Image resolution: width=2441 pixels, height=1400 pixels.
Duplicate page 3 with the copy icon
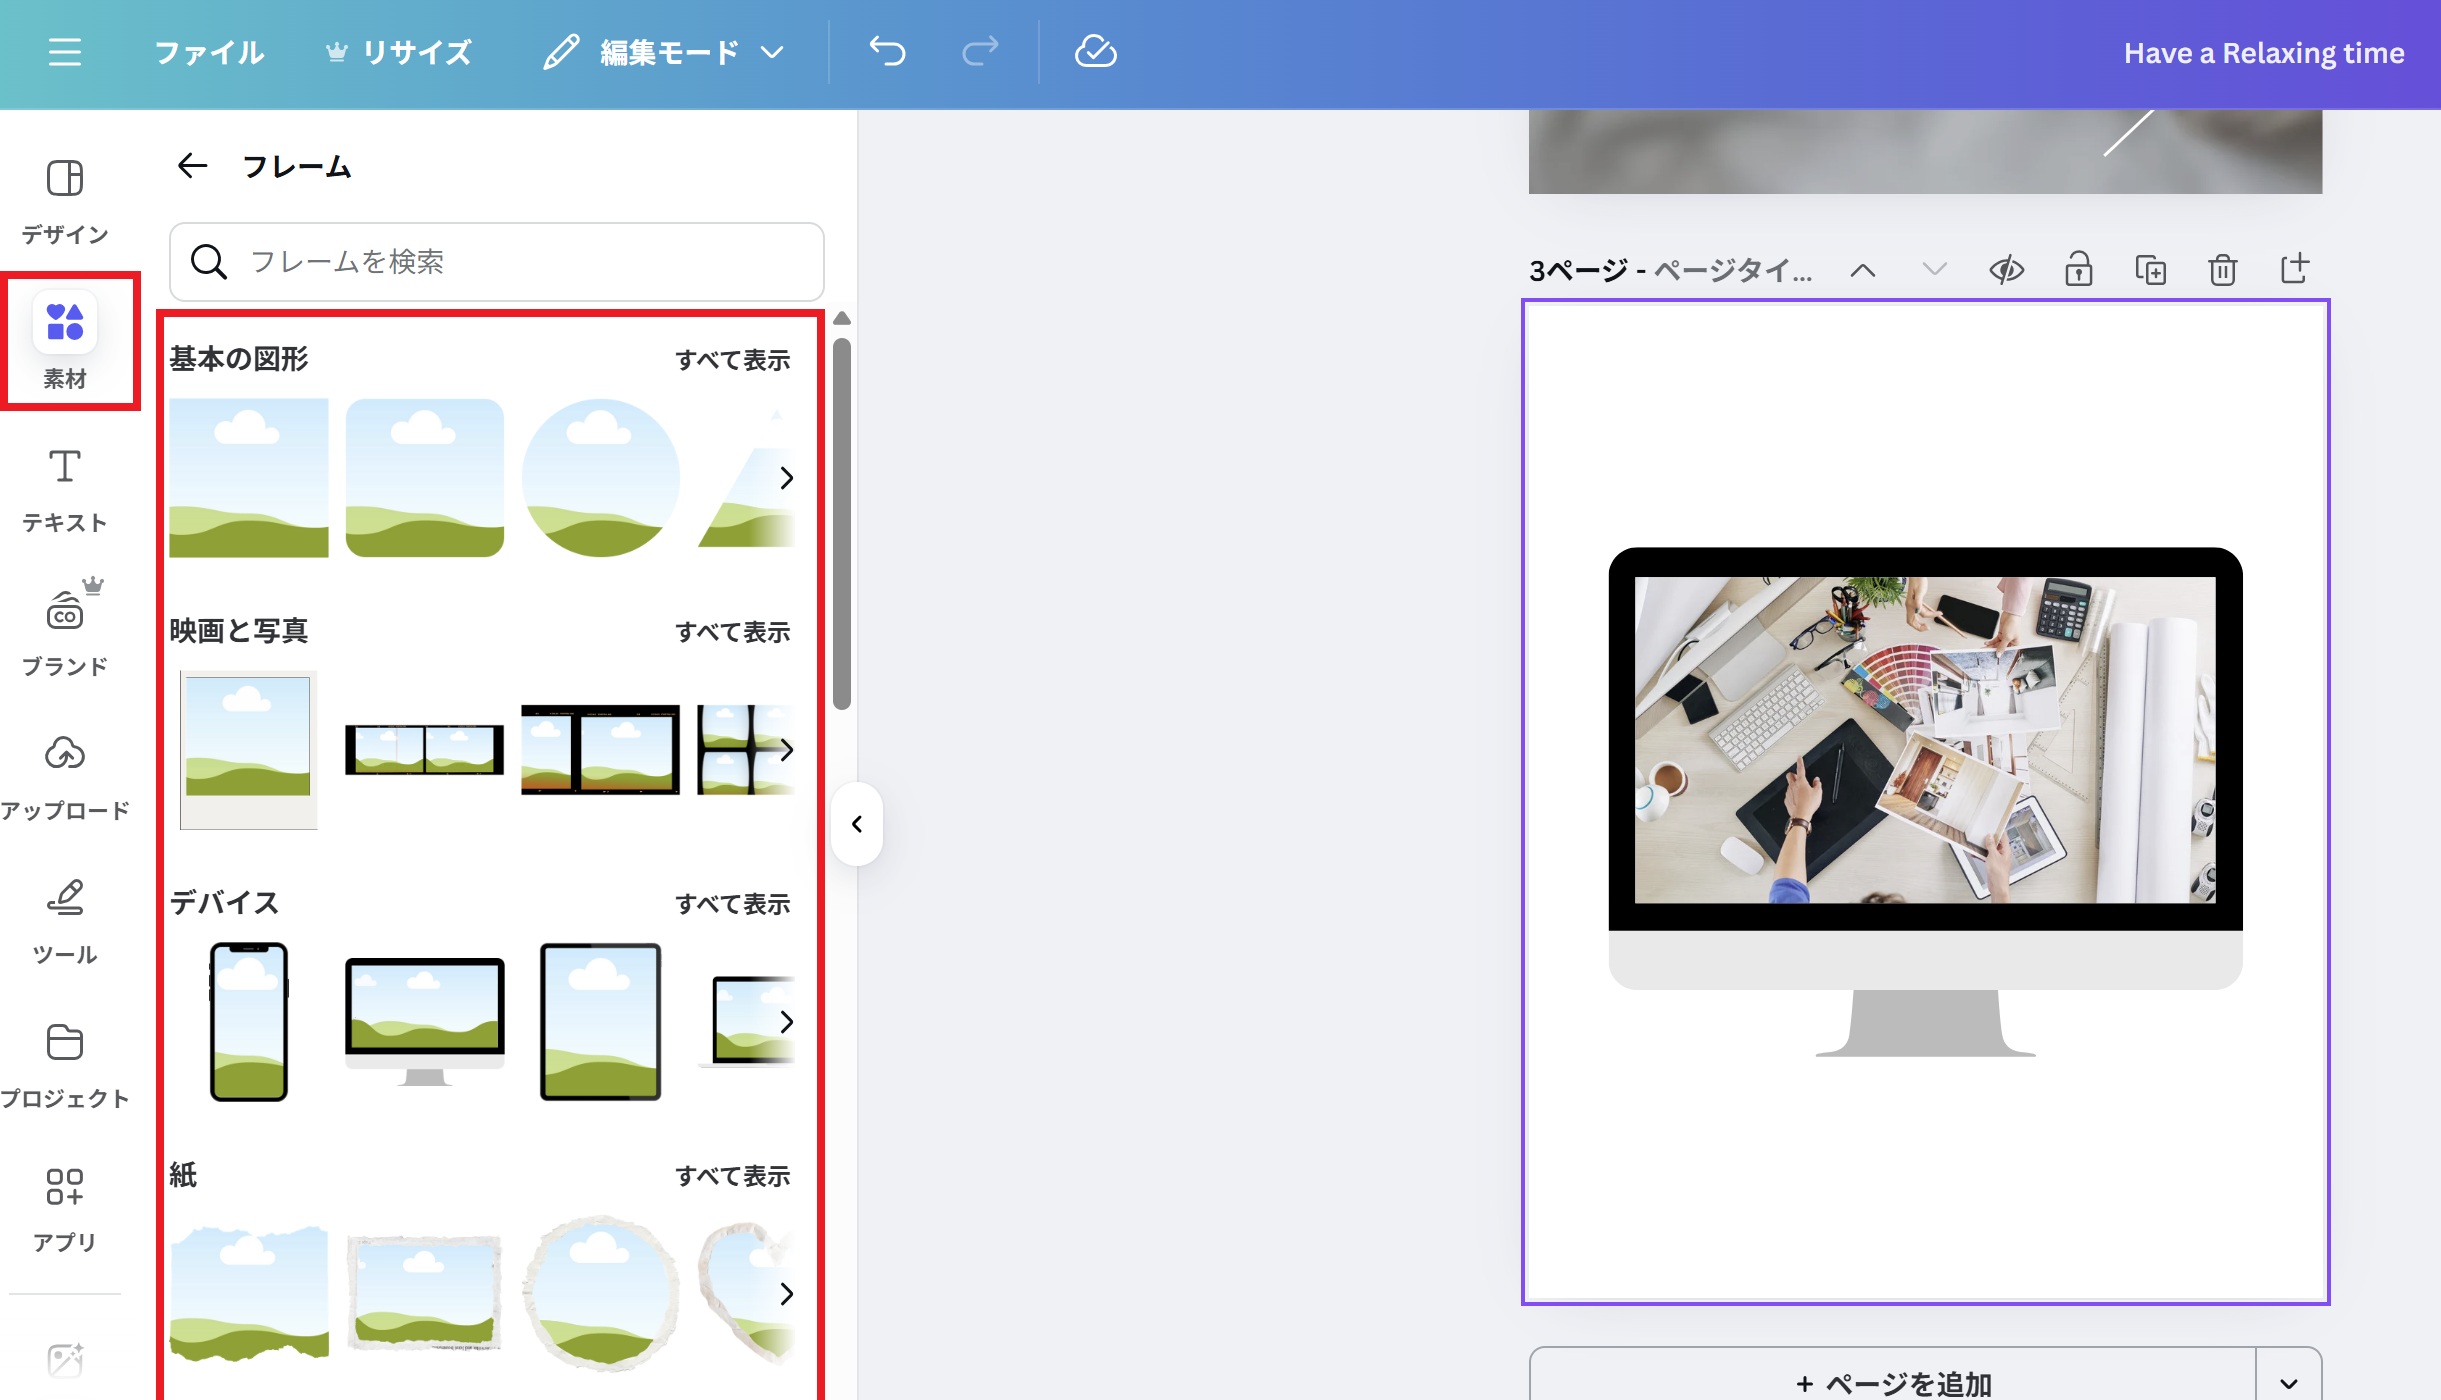[x=2150, y=270]
